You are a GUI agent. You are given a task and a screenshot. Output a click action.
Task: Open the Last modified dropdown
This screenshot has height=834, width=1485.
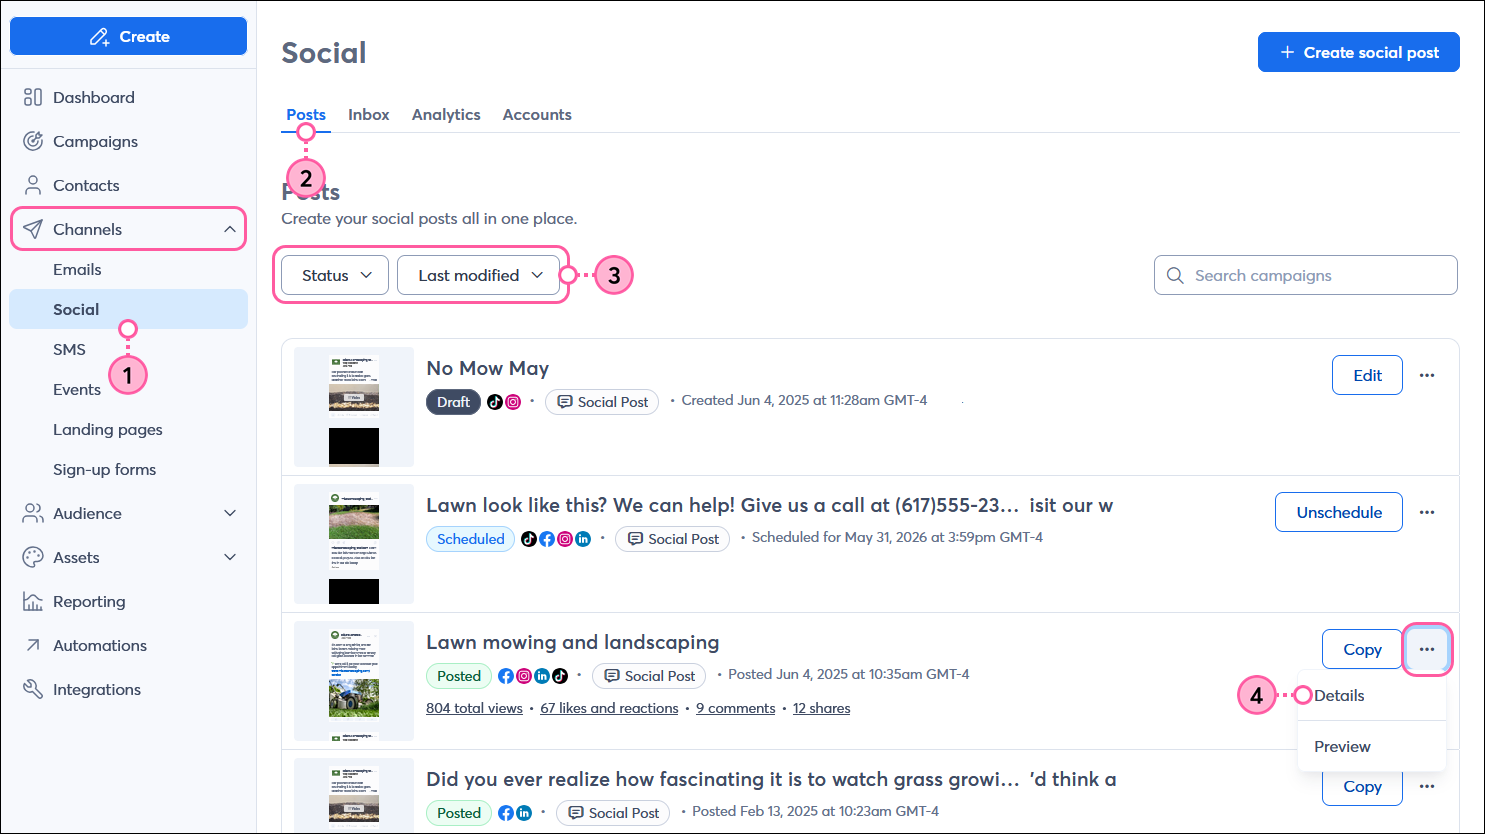[x=479, y=274]
